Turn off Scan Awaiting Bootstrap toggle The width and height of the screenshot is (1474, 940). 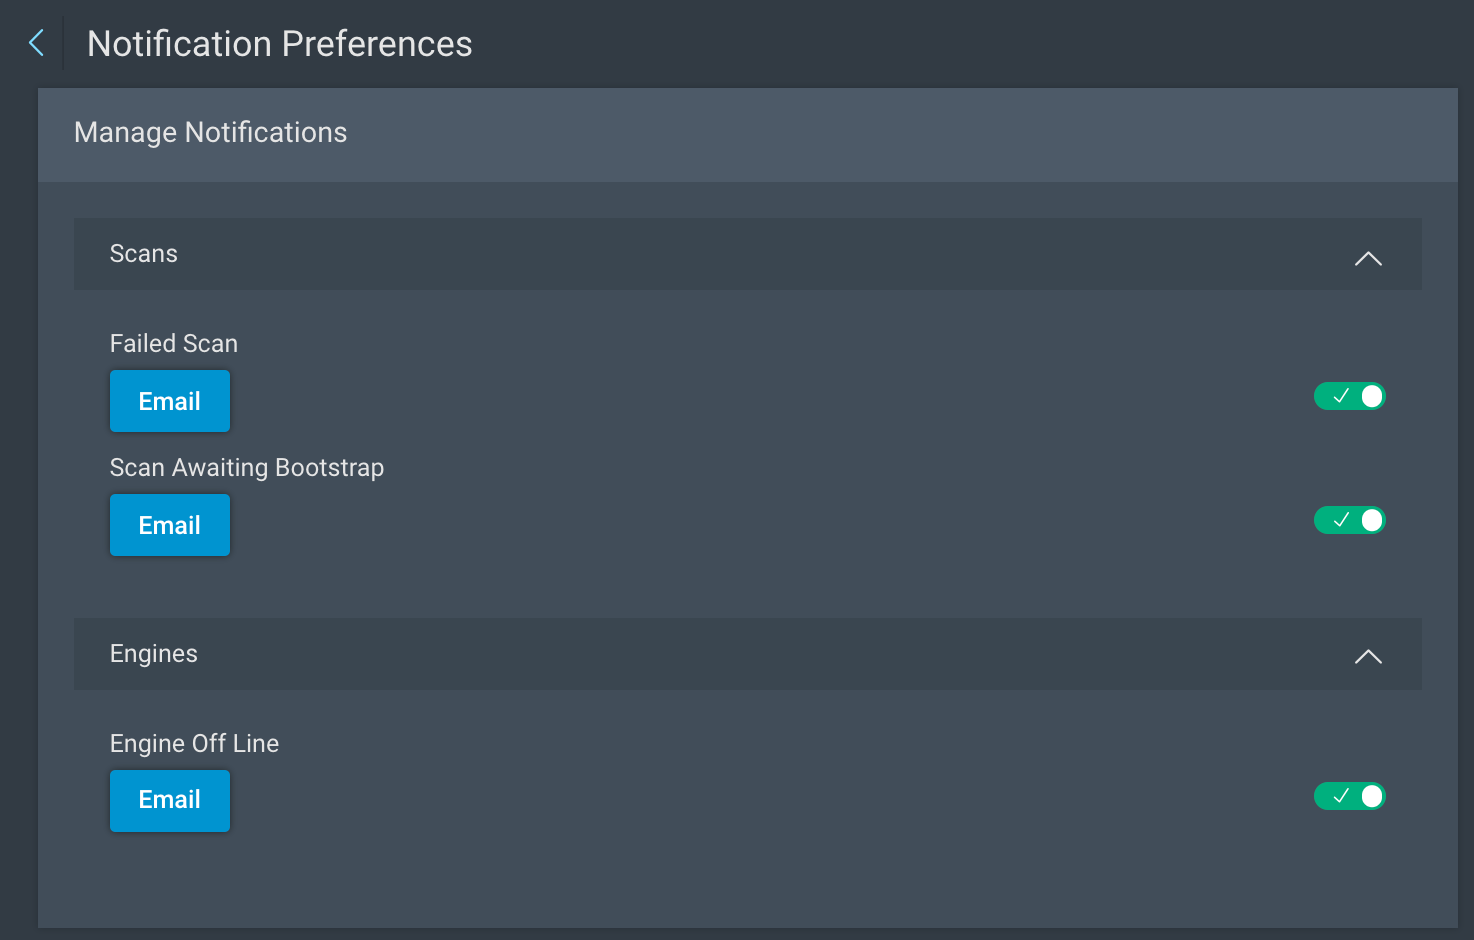pyautogui.click(x=1349, y=520)
